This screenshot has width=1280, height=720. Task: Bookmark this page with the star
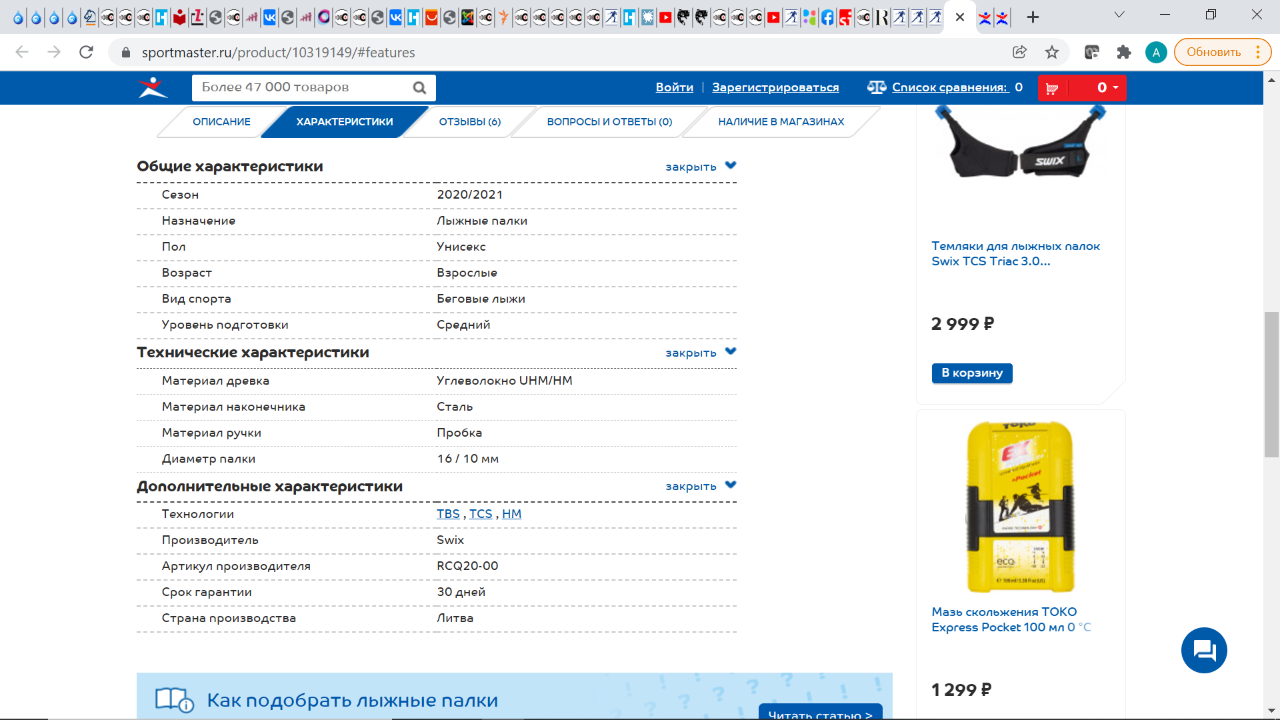pos(1052,52)
